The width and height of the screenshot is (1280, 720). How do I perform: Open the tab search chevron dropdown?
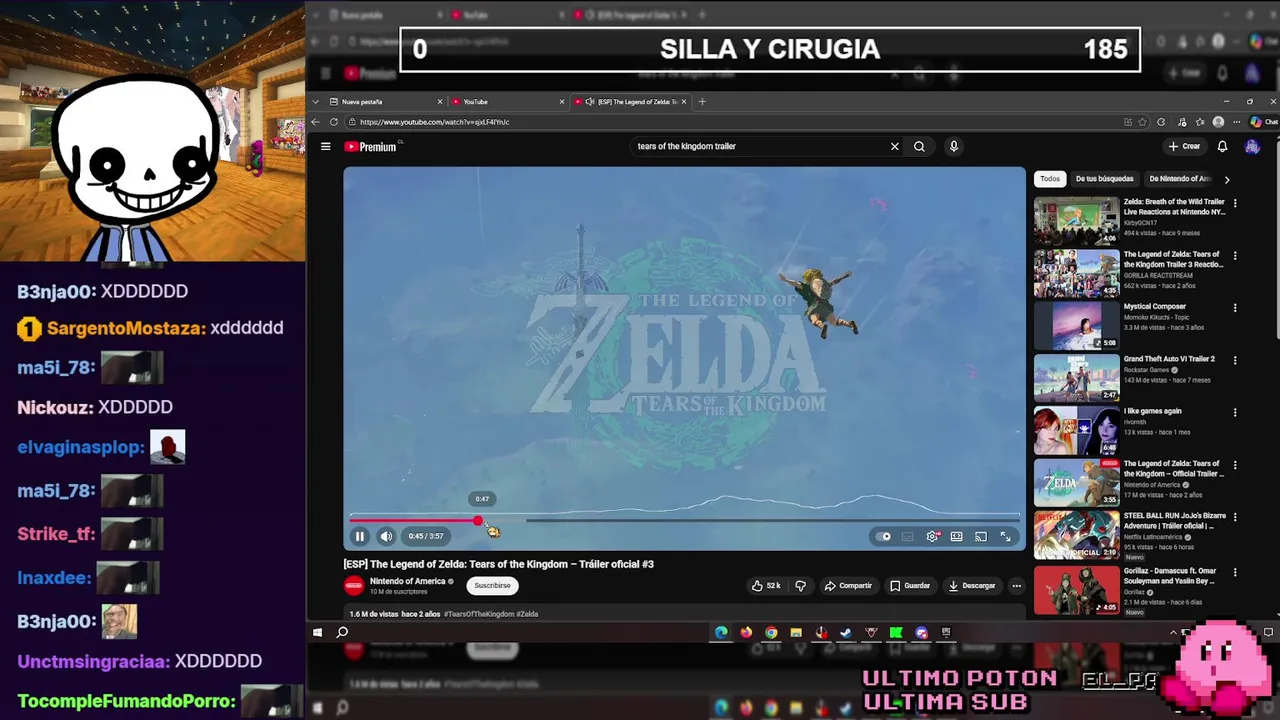coord(316,102)
